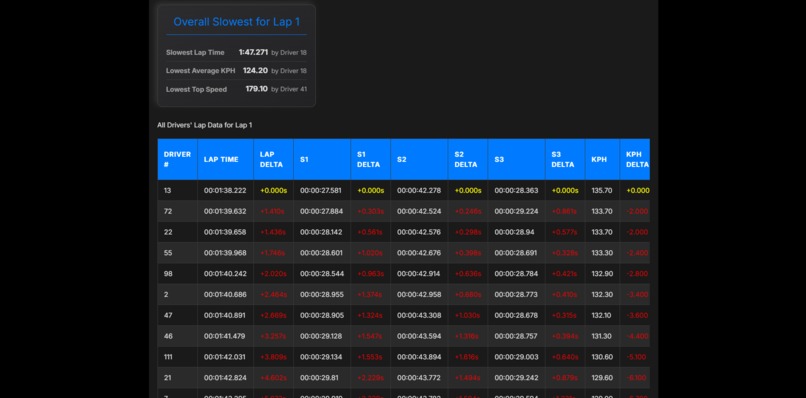Click S1 time 00:00:28.142
Image resolution: width=806 pixels, height=398 pixels.
click(x=321, y=232)
